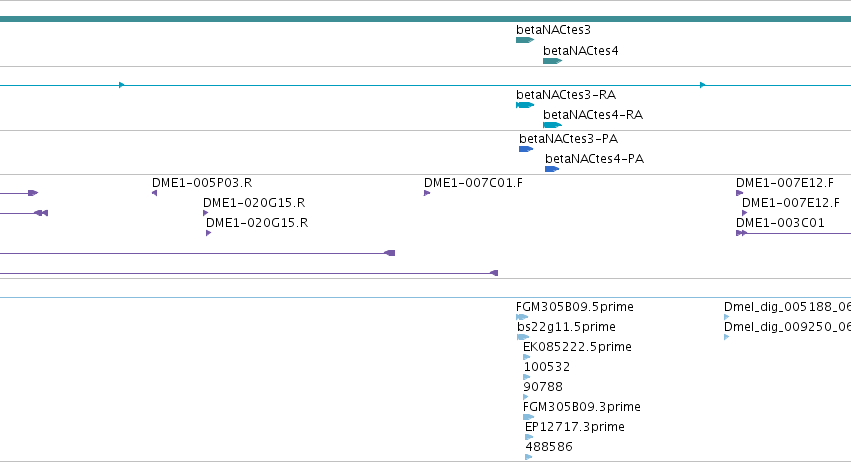
Task: Select the FGM305B09.3prime label
Action: tap(582, 407)
